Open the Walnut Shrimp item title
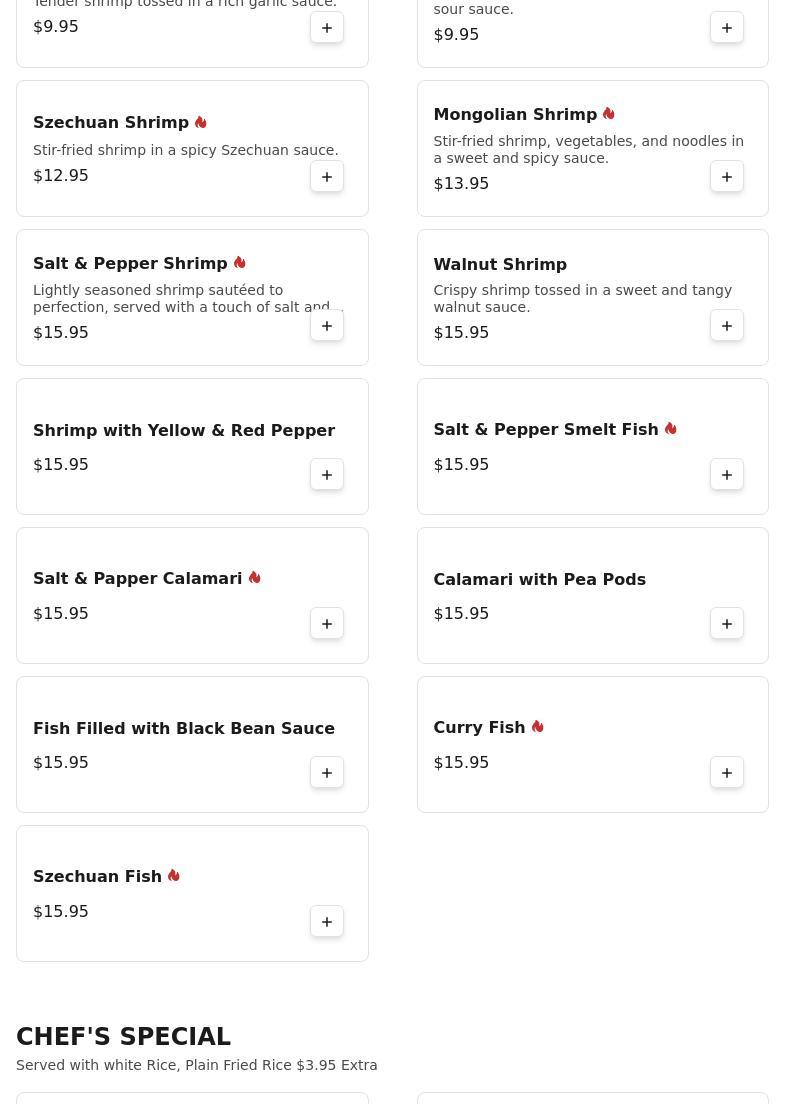Image resolution: width=785 pixels, height=1104 pixels. pos(500,264)
